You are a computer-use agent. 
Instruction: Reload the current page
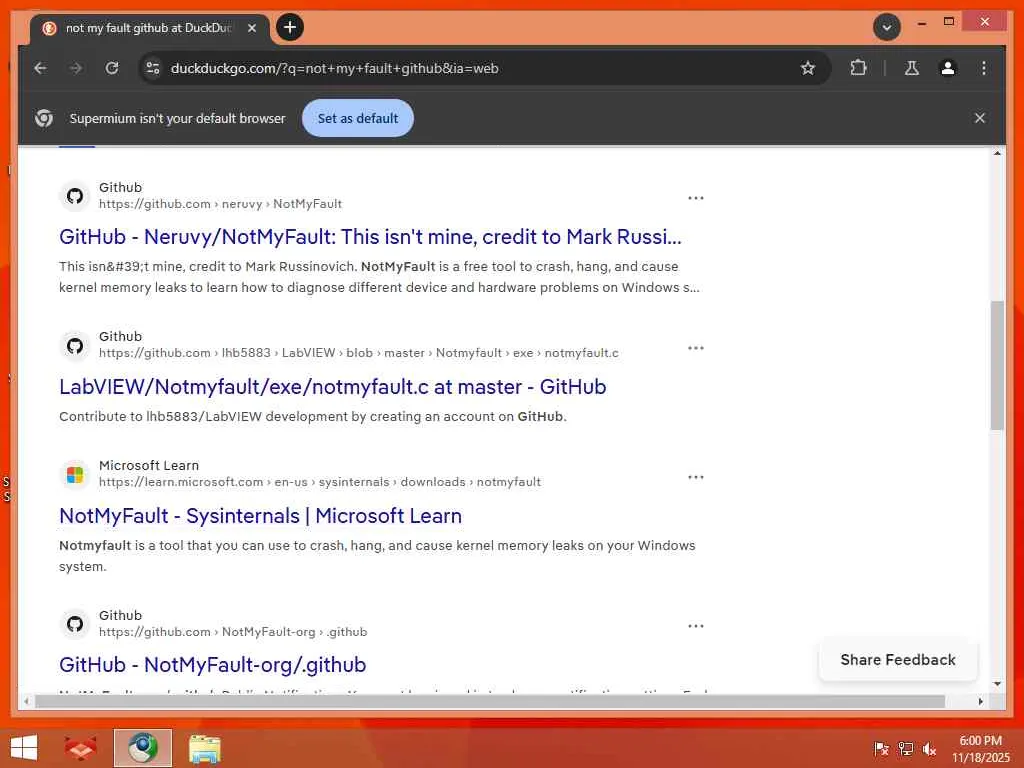pos(112,68)
